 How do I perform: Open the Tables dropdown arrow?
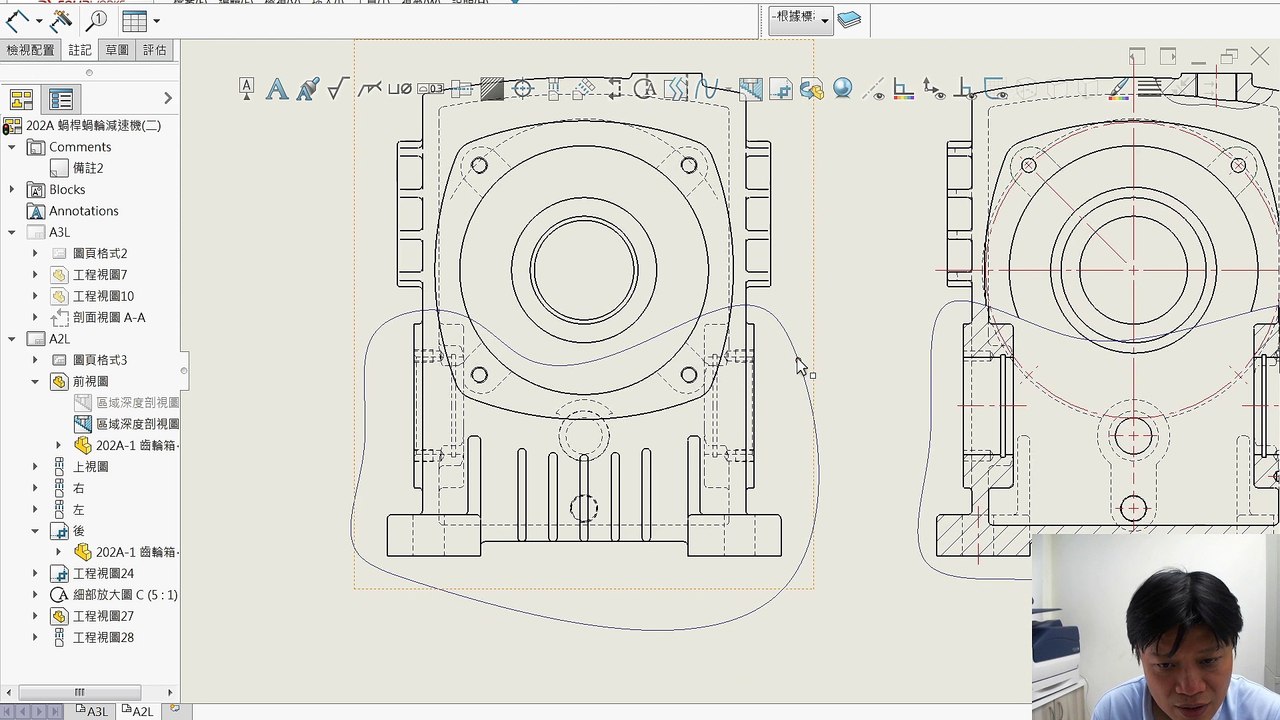(156, 21)
